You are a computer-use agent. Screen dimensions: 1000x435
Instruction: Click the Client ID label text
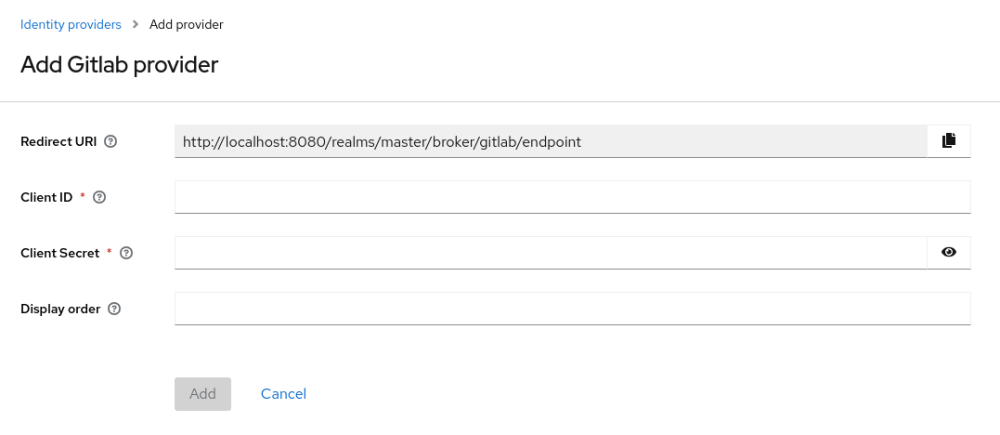click(47, 198)
